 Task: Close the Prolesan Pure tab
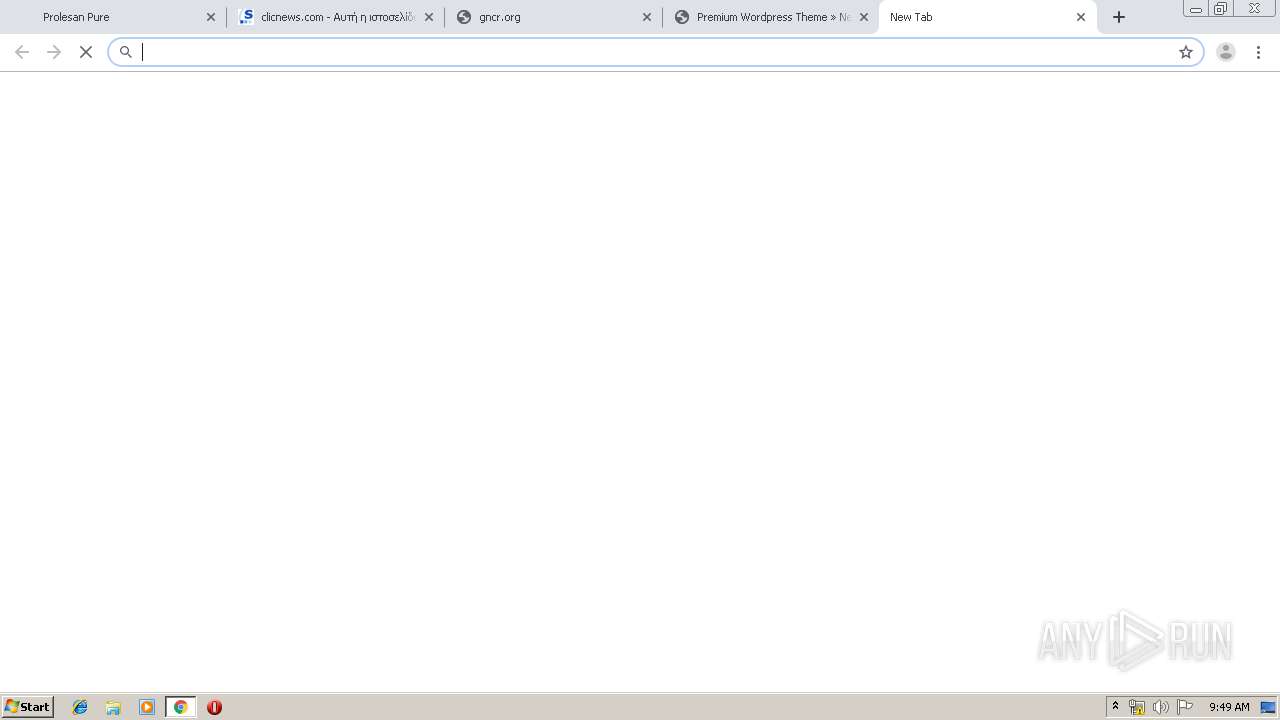211,17
